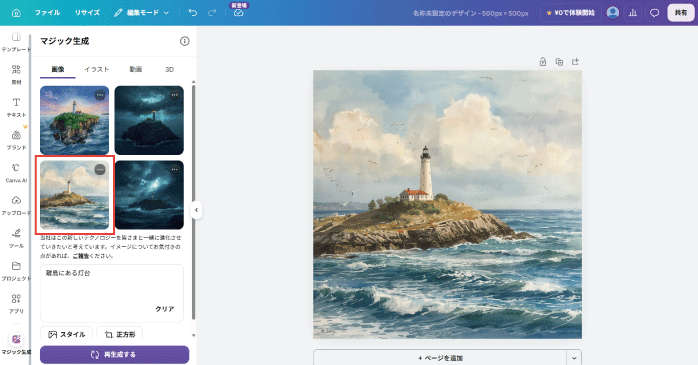Click the cloud save status icon
The height and width of the screenshot is (365, 698).
(239, 13)
